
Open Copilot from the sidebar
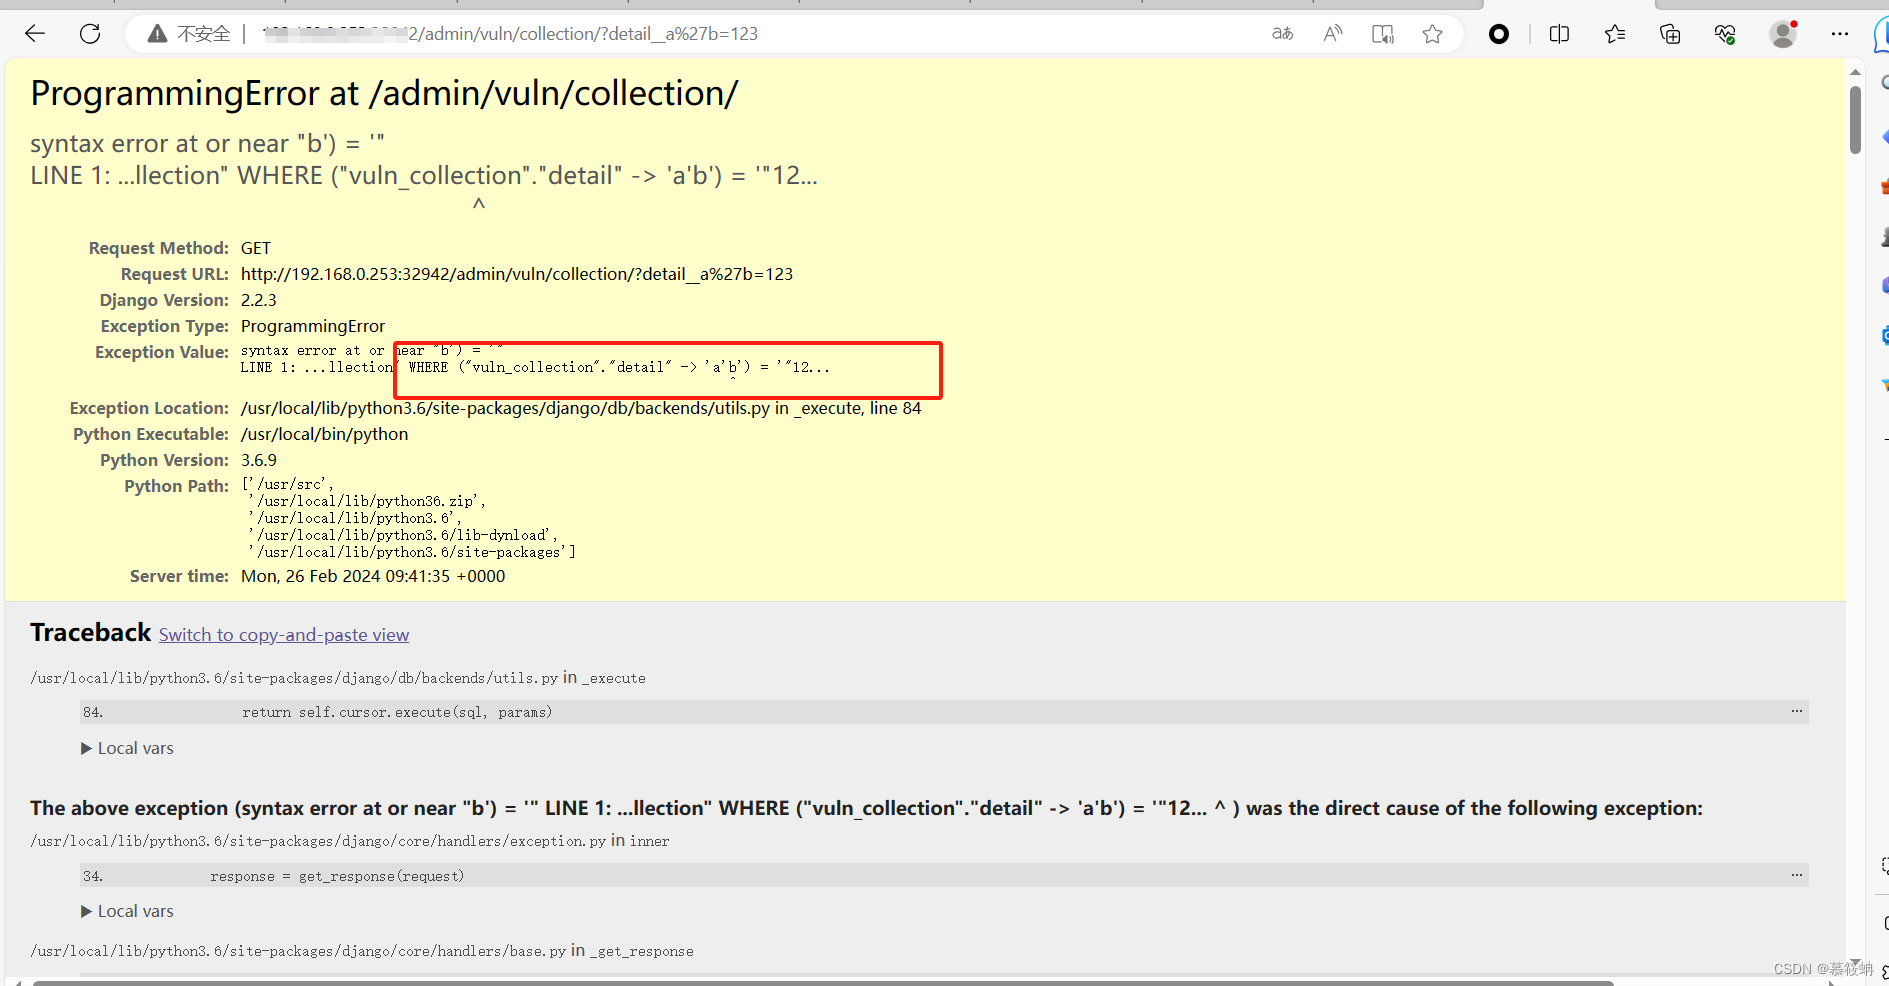[x=1882, y=33]
